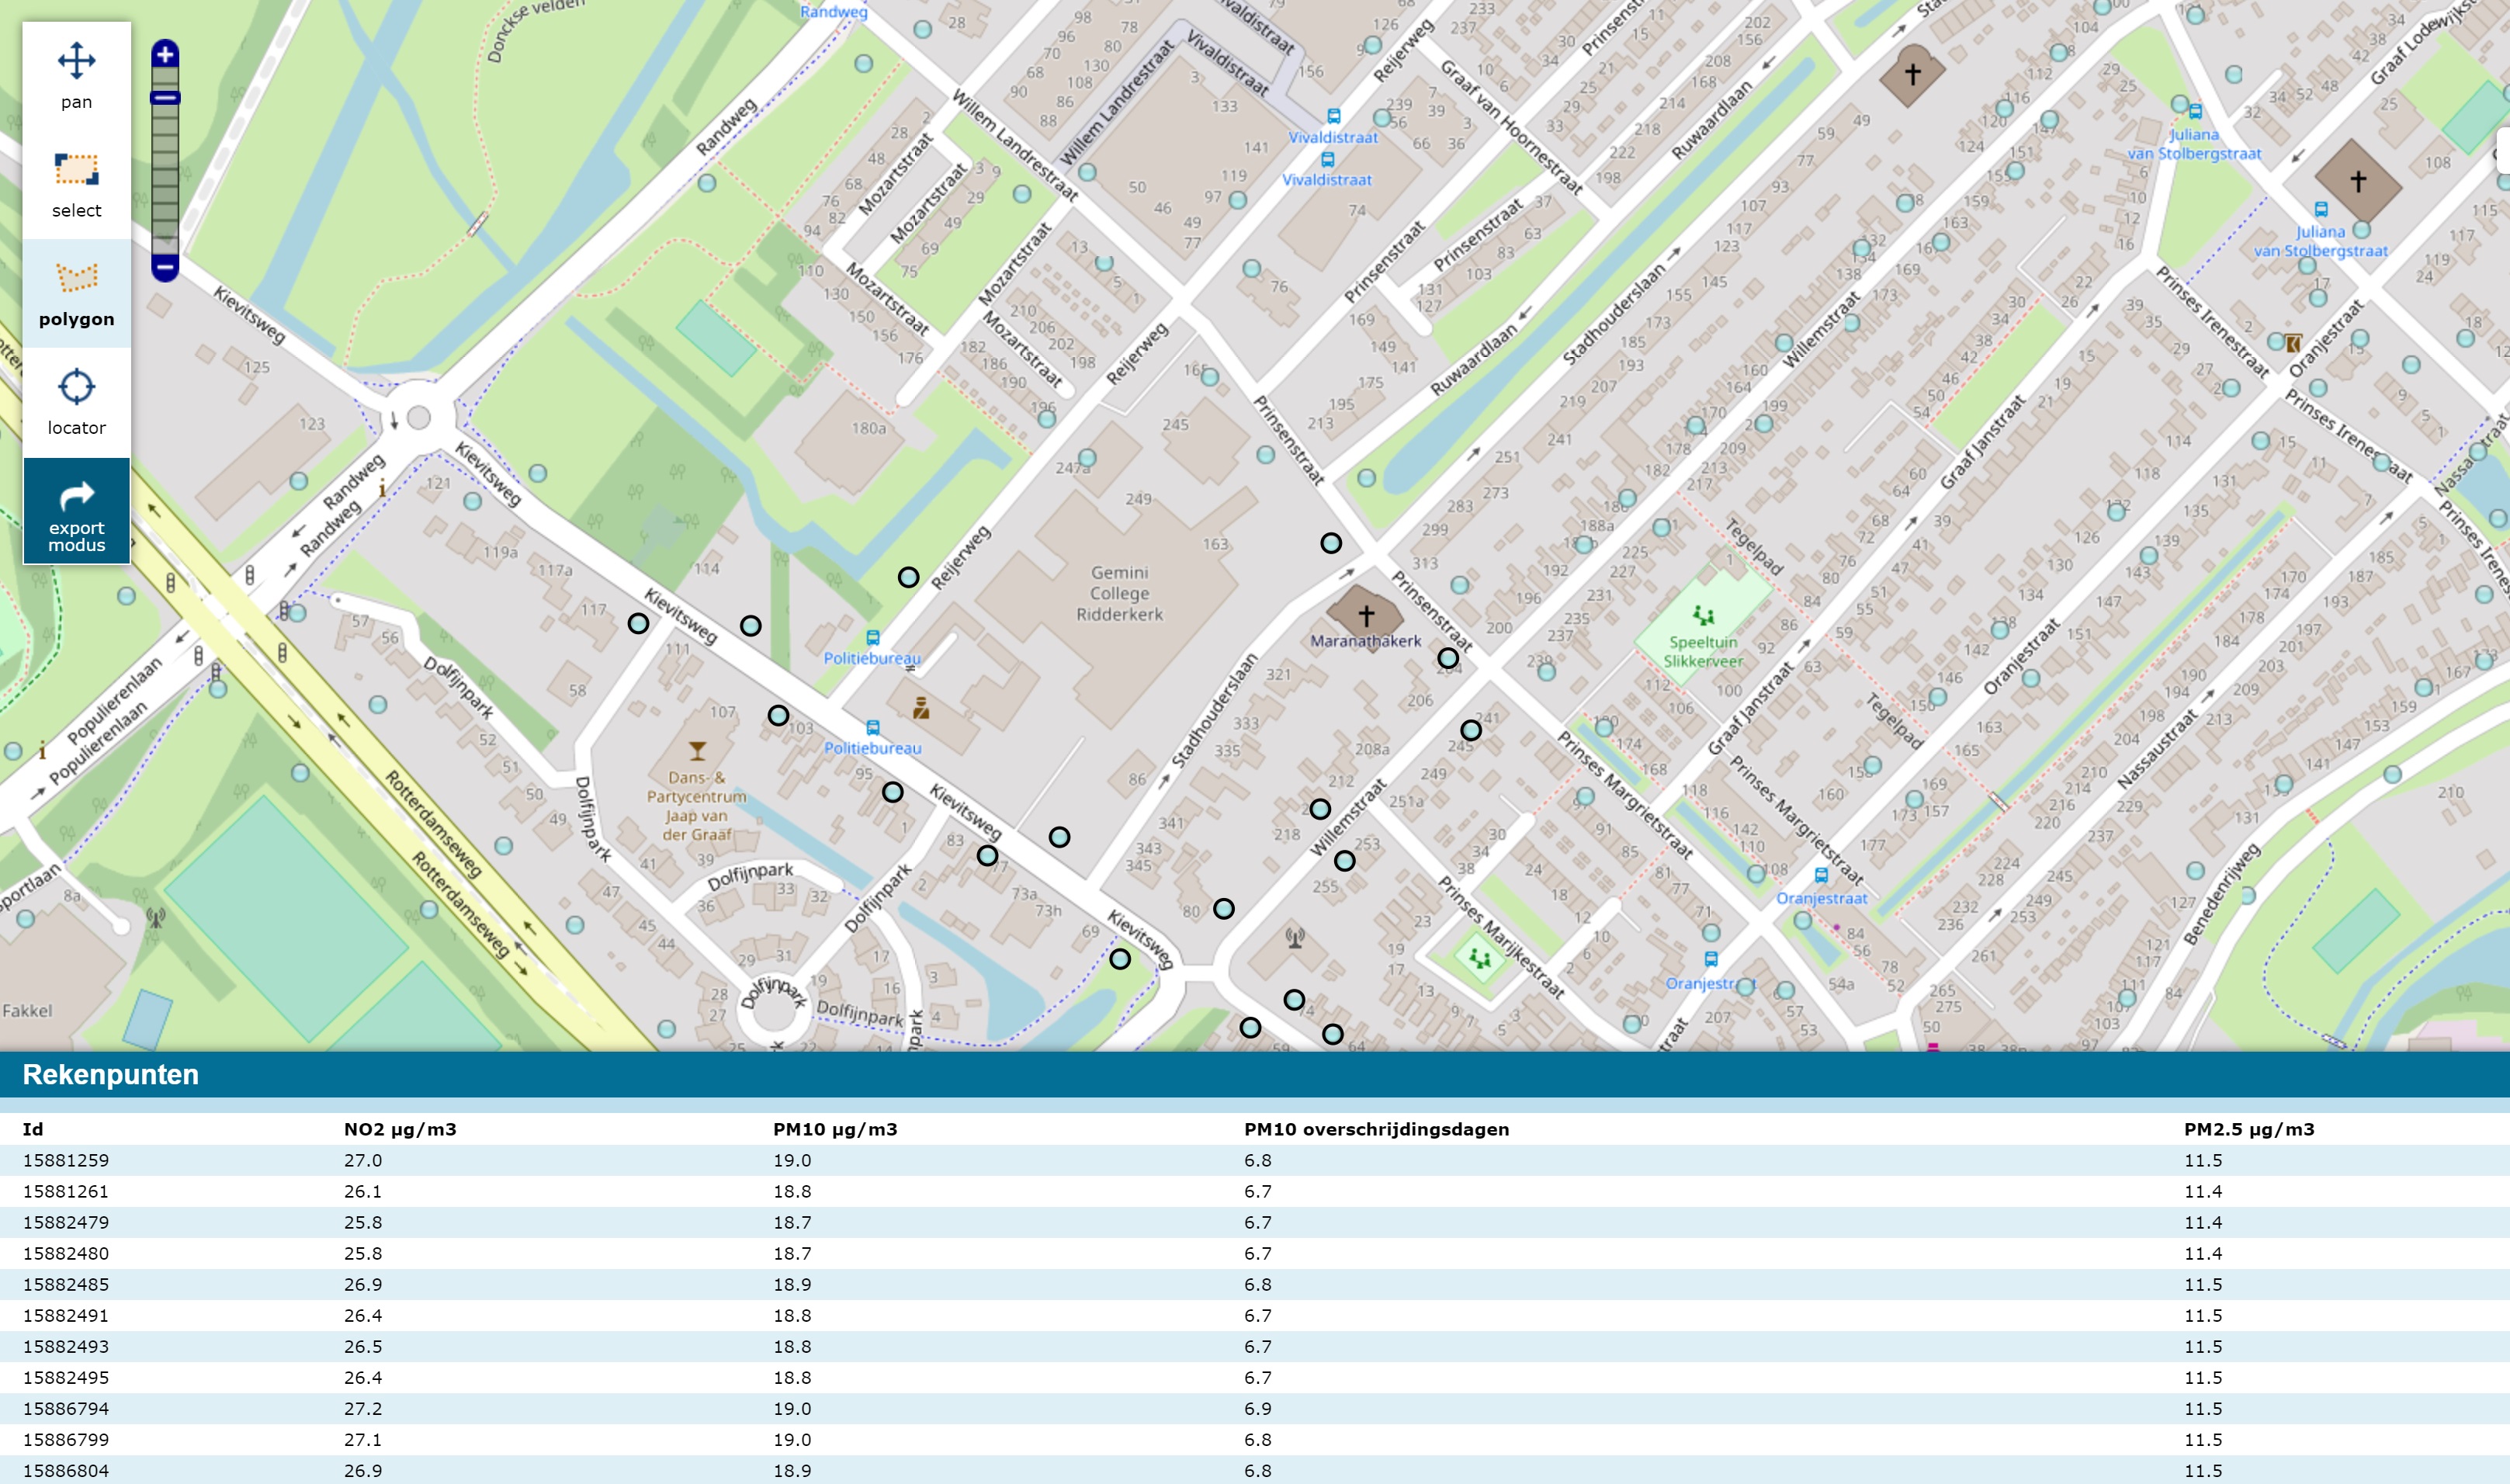
Task: Click the PM2.5 µg/m3 column header
Action: [2248, 1129]
